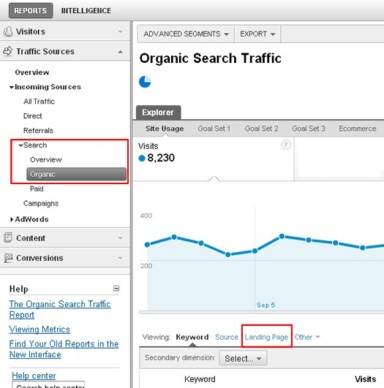Image resolution: width=384 pixels, height=388 pixels.
Task: Open the All Traffic report
Action: point(39,101)
